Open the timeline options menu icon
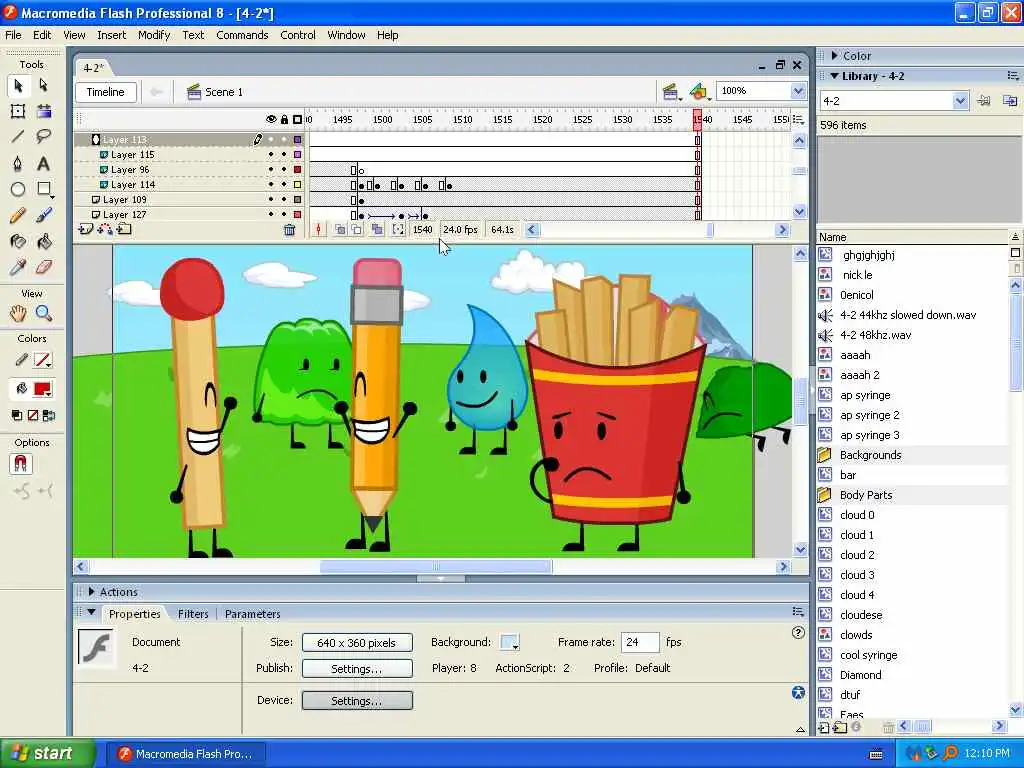 (798, 120)
